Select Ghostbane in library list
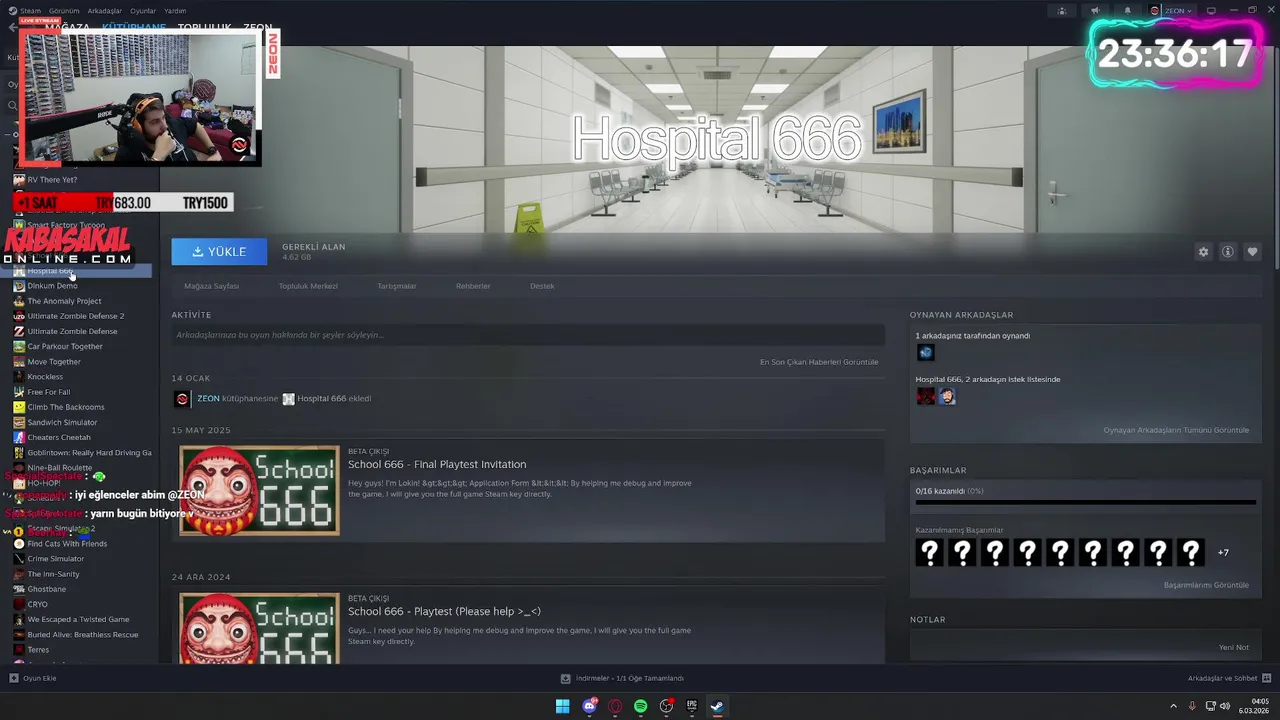The width and height of the screenshot is (1280, 720). (x=46, y=589)
